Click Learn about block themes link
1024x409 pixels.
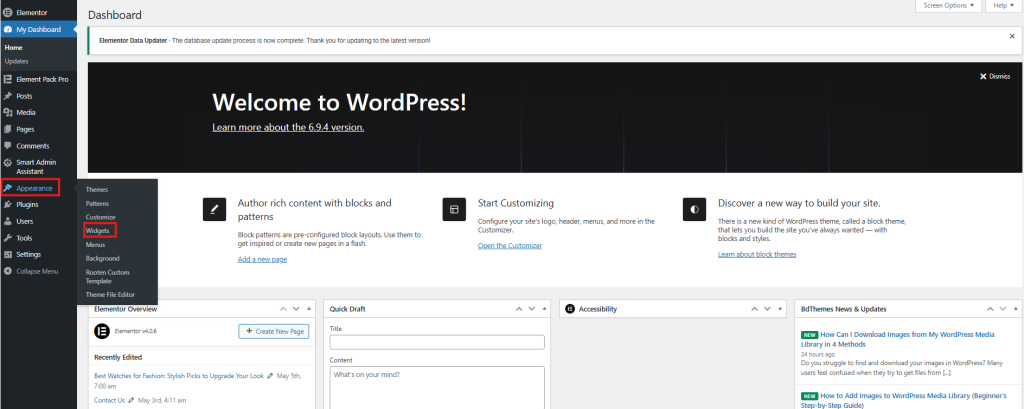[x=757, y=254]
